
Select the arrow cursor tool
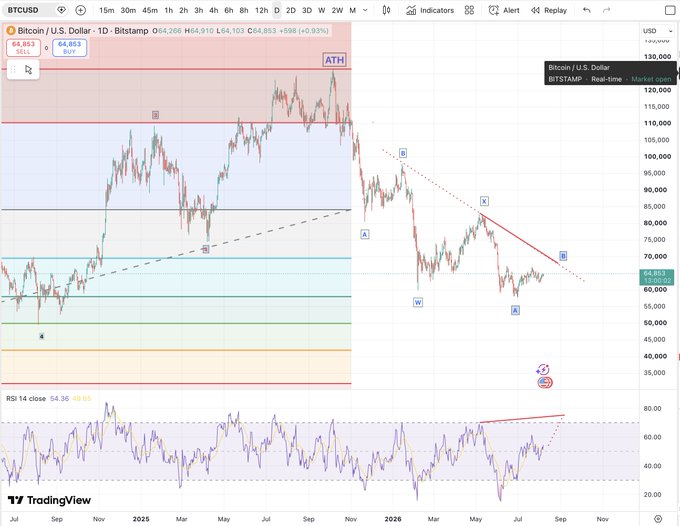click(29, 69)
